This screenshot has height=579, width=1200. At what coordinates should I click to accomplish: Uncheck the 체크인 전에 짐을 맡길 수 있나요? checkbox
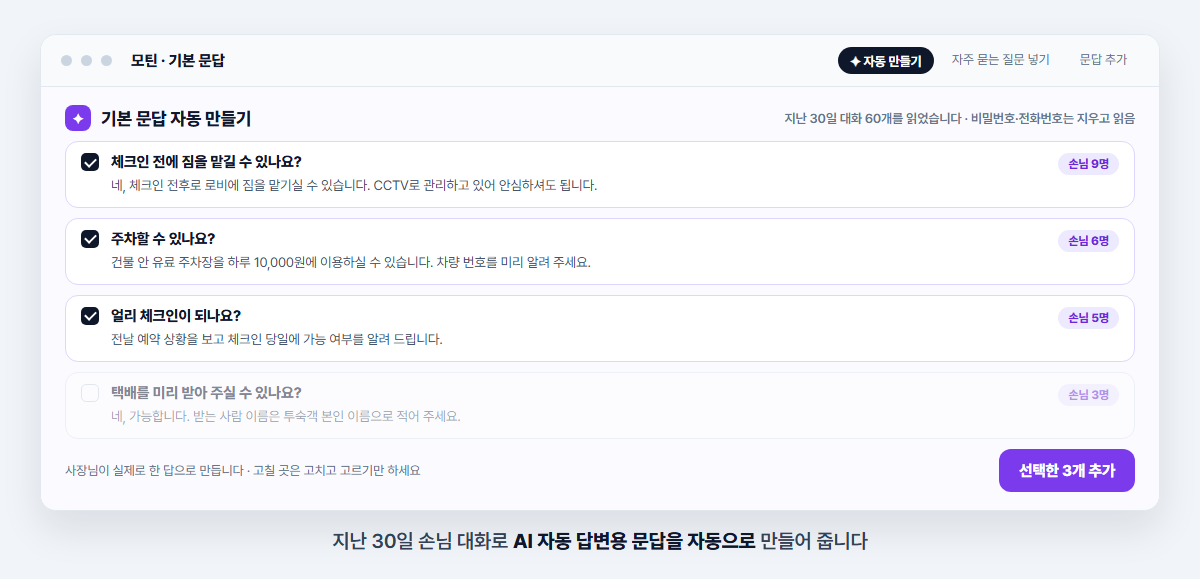tap(90, 162)
